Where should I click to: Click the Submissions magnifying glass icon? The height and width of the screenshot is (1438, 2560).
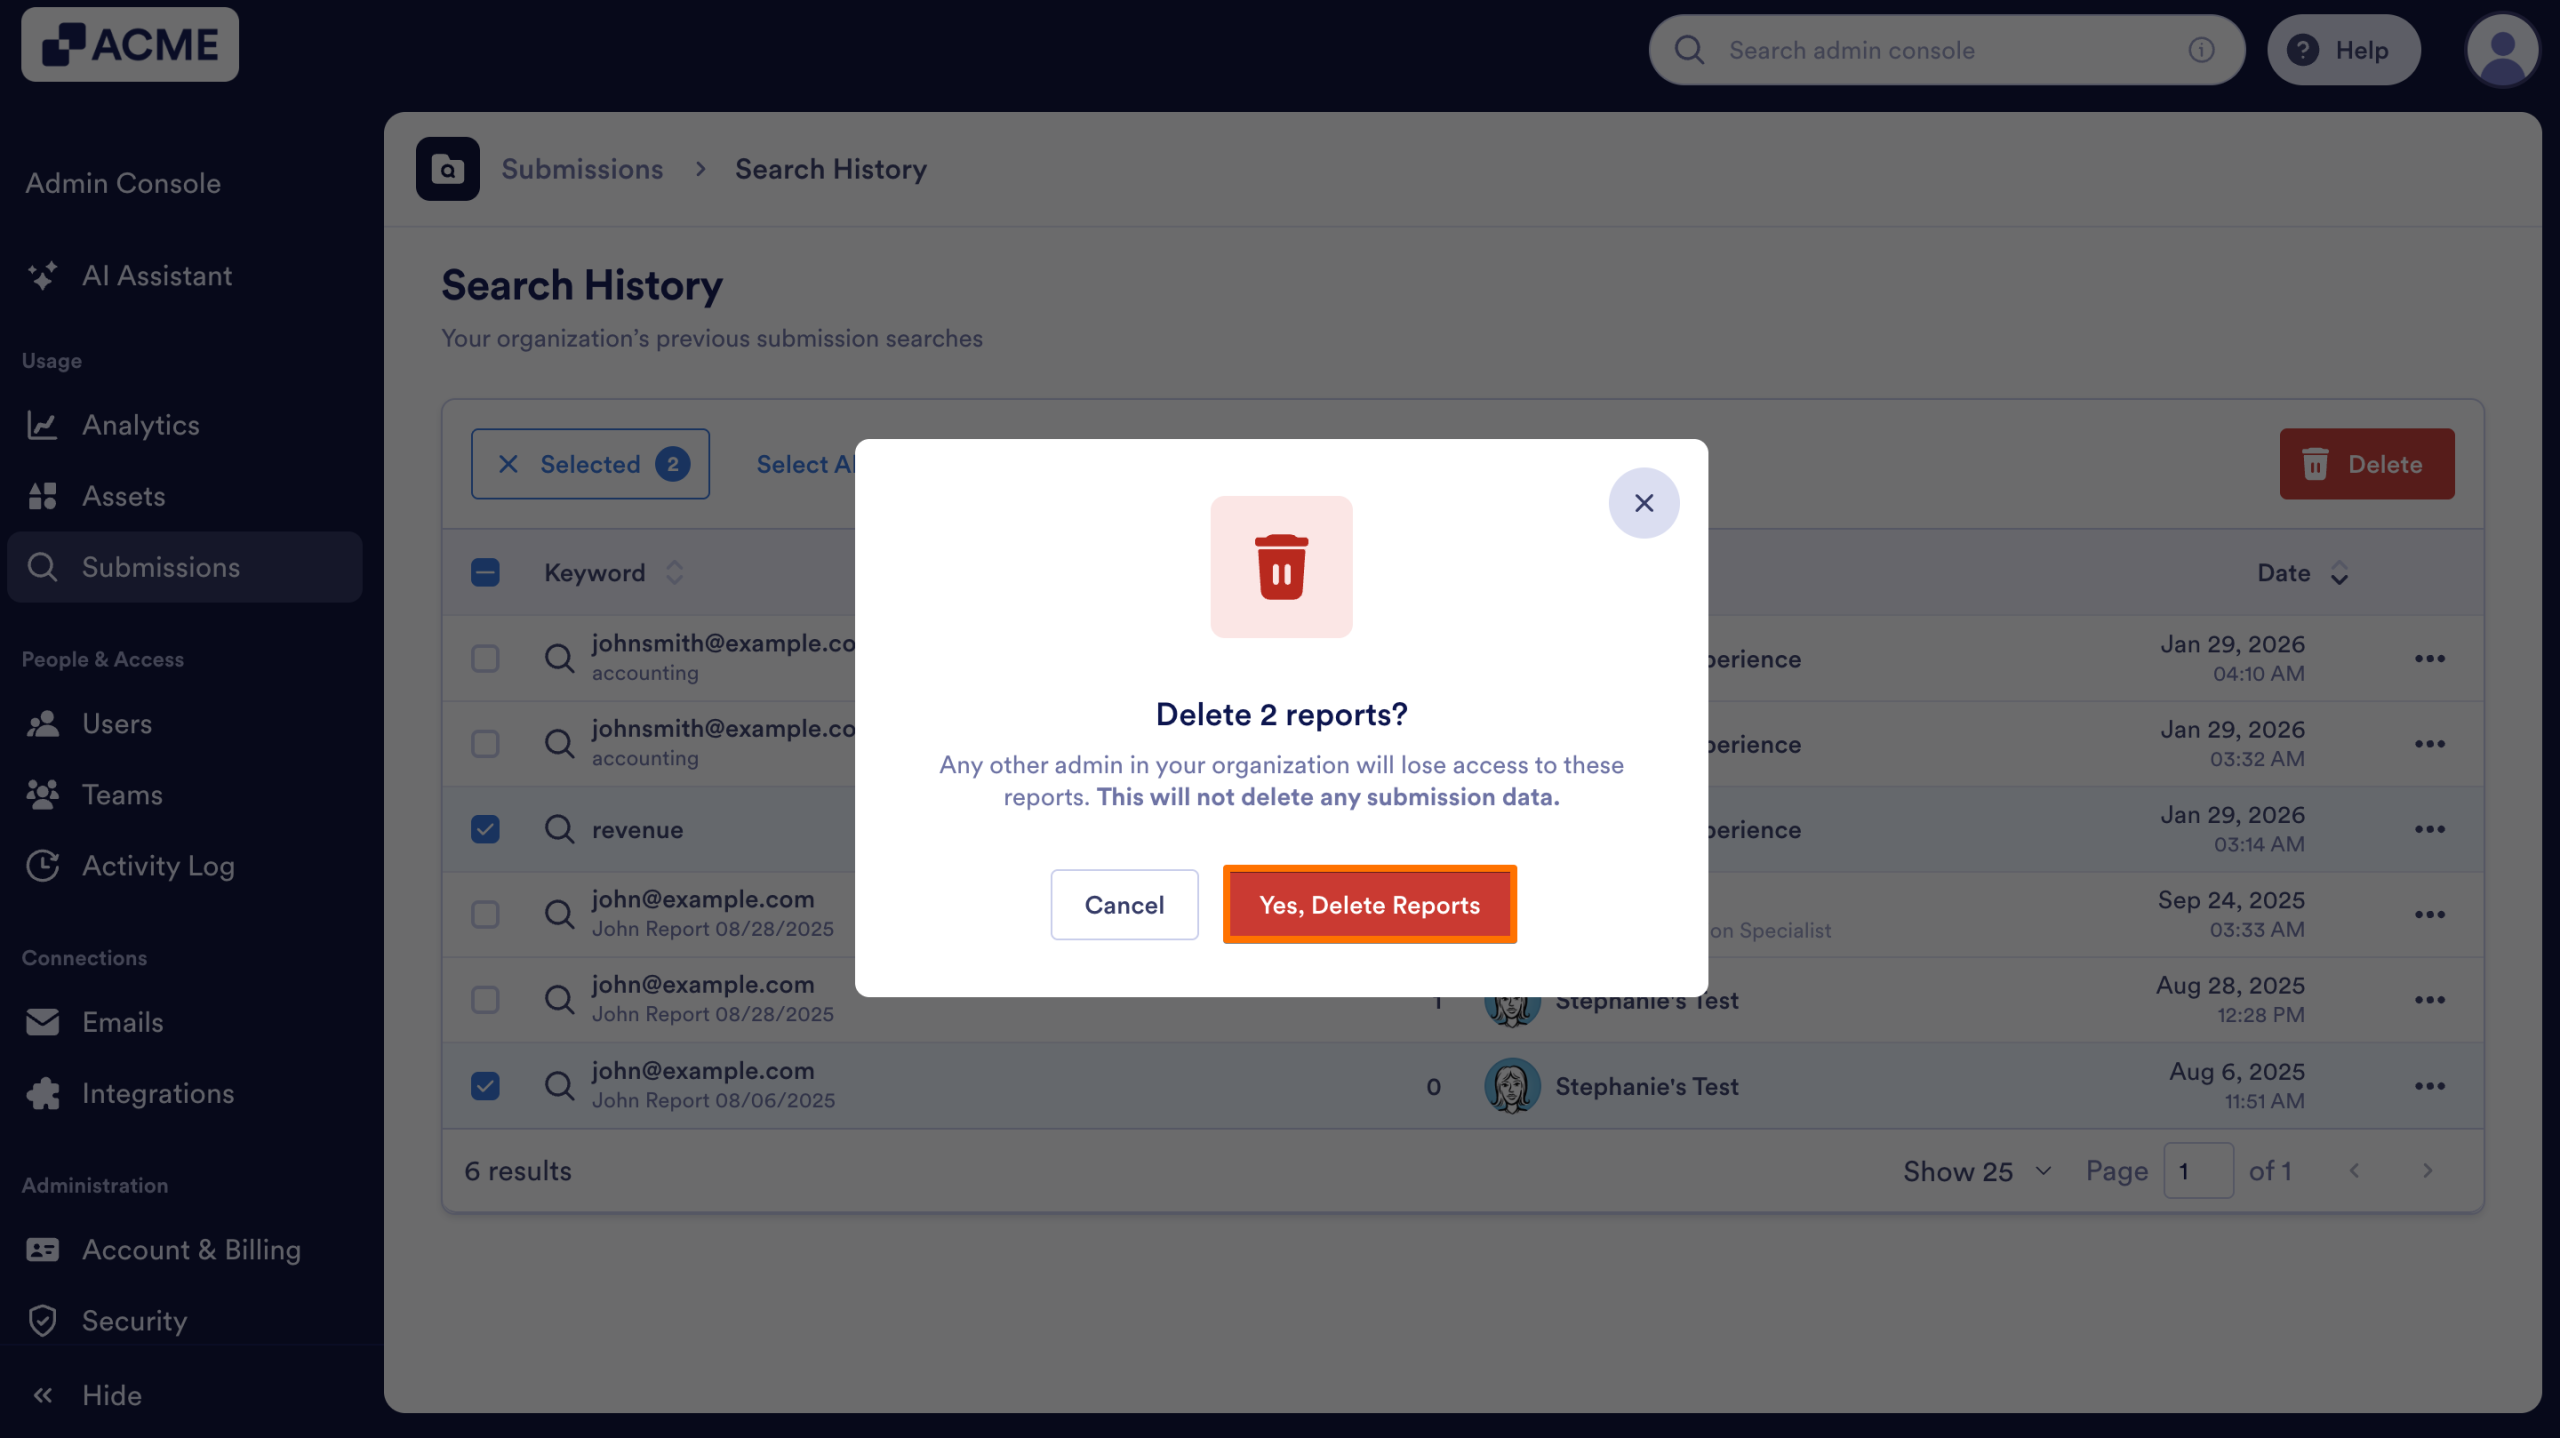(42, 567)
